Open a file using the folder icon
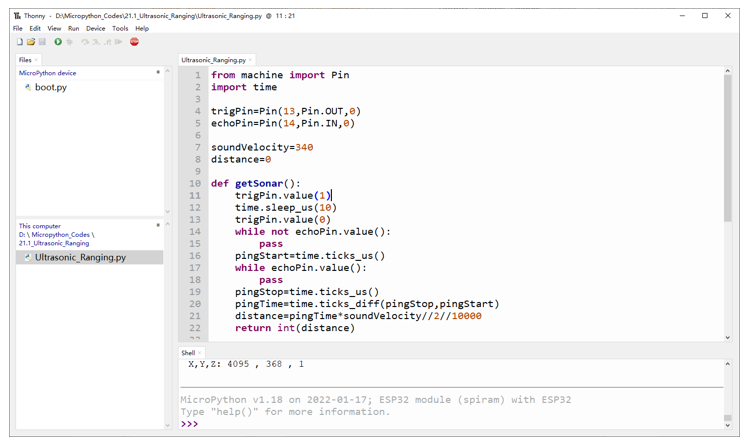 (31, 42)
